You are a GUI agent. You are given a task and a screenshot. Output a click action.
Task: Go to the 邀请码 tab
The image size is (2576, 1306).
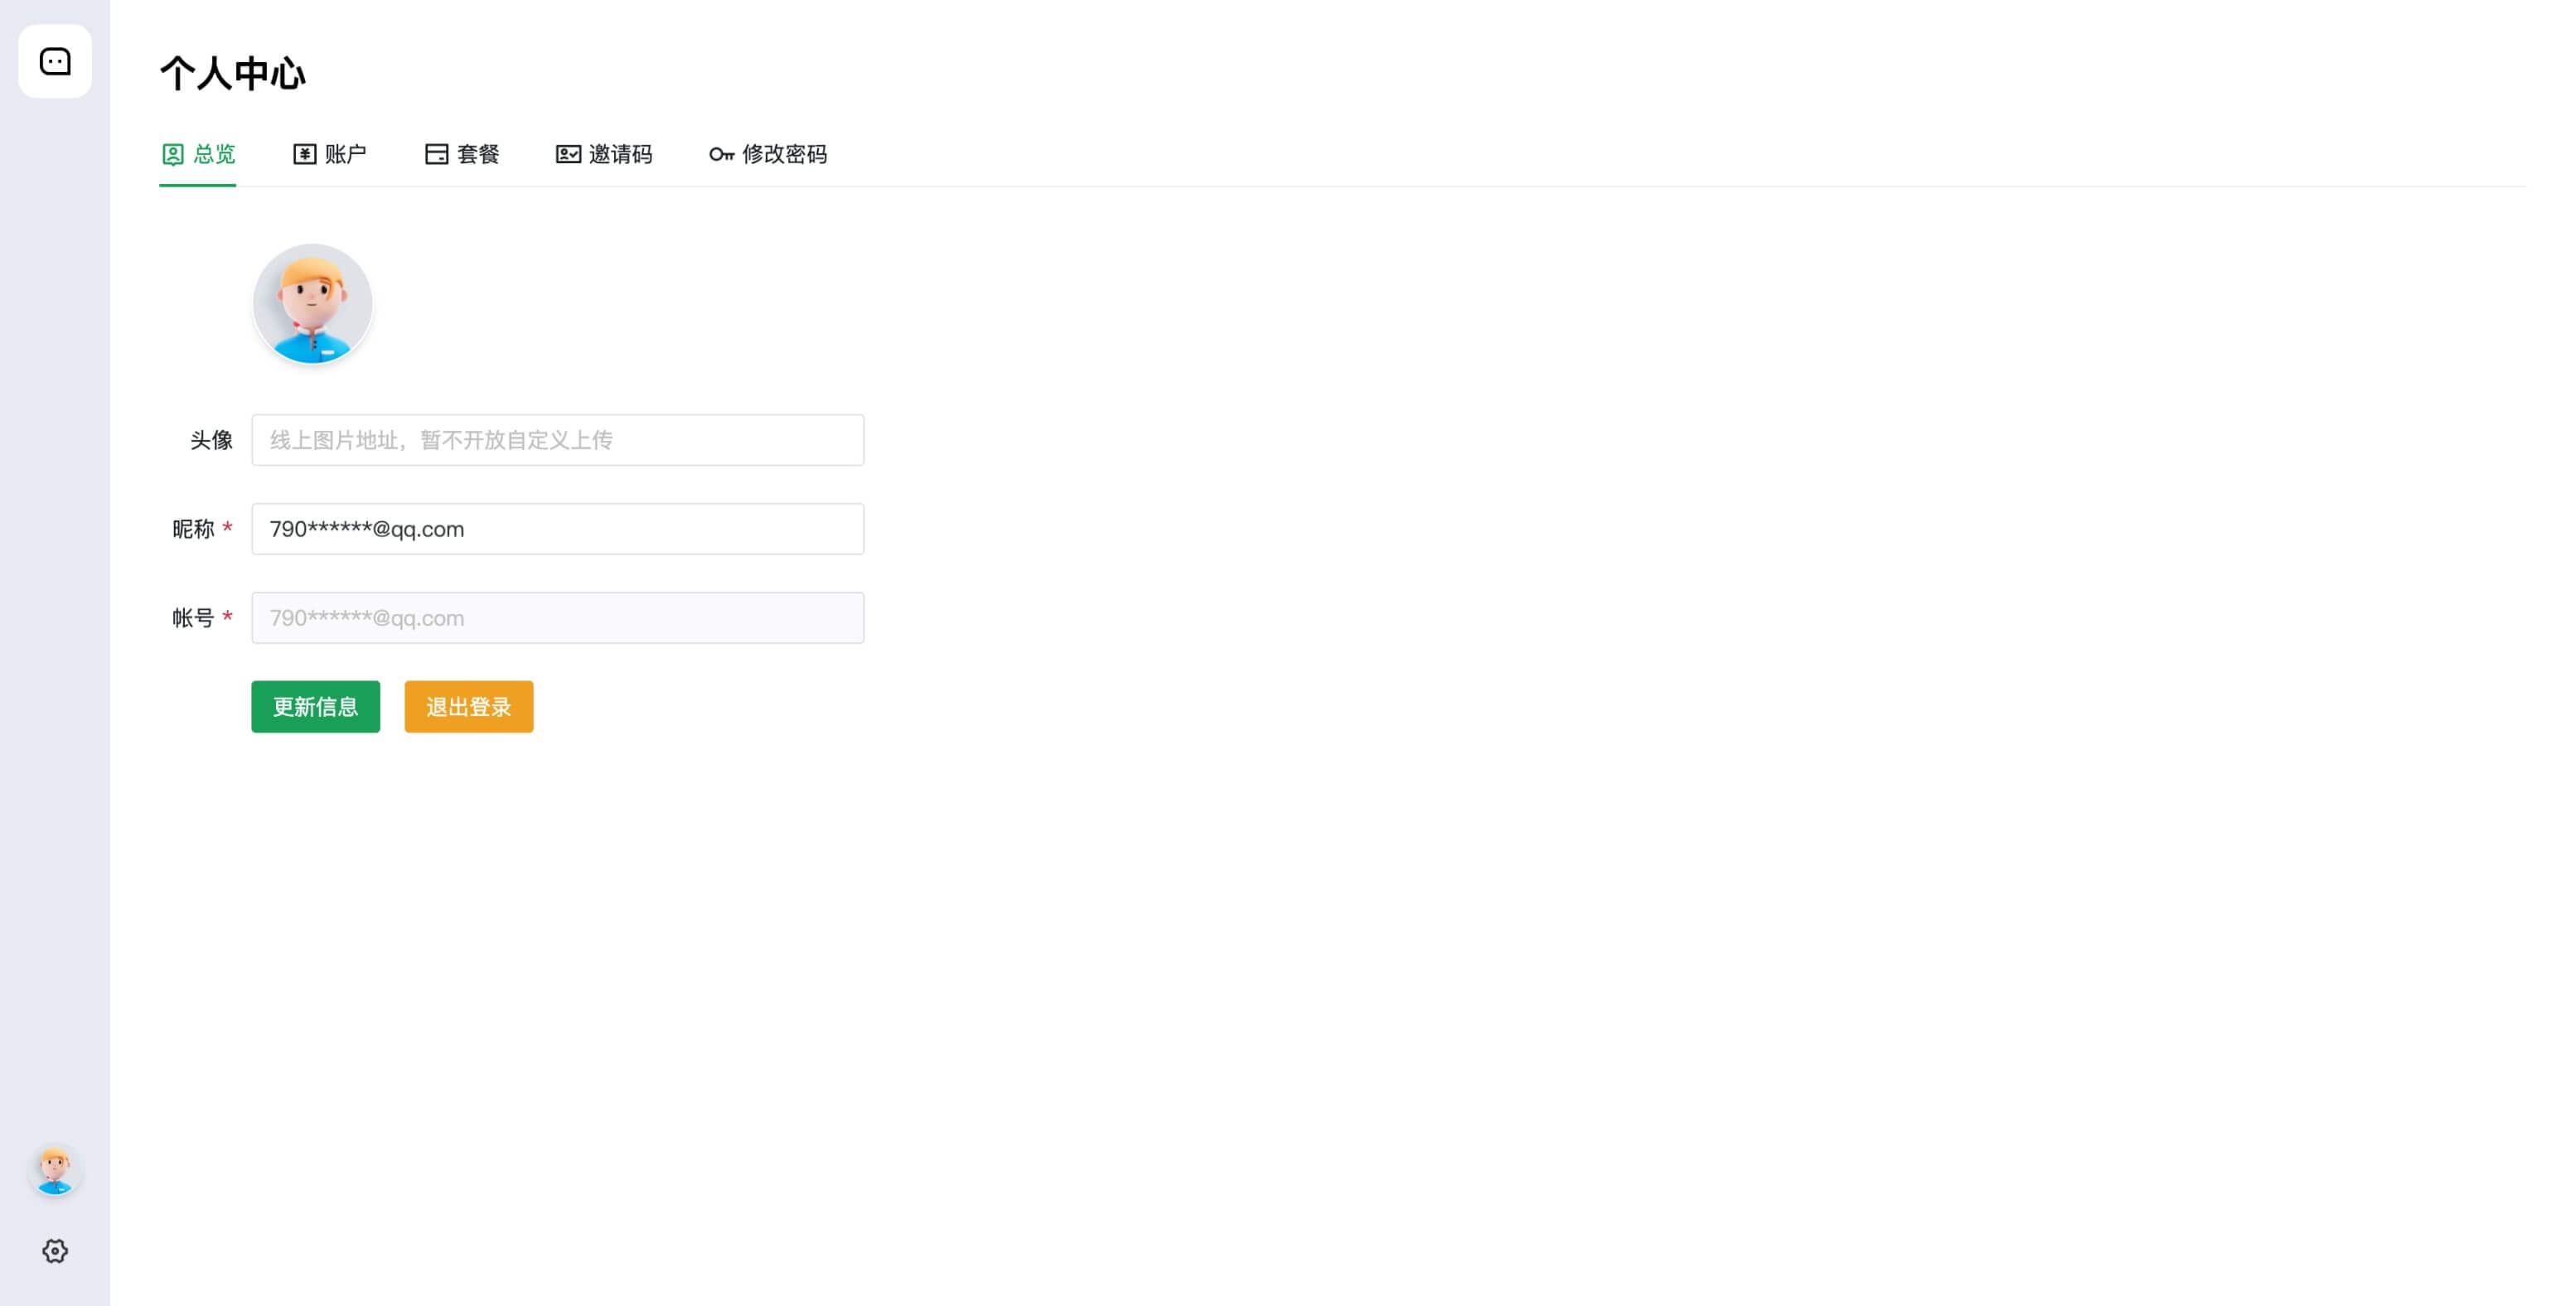click(619, 154)
